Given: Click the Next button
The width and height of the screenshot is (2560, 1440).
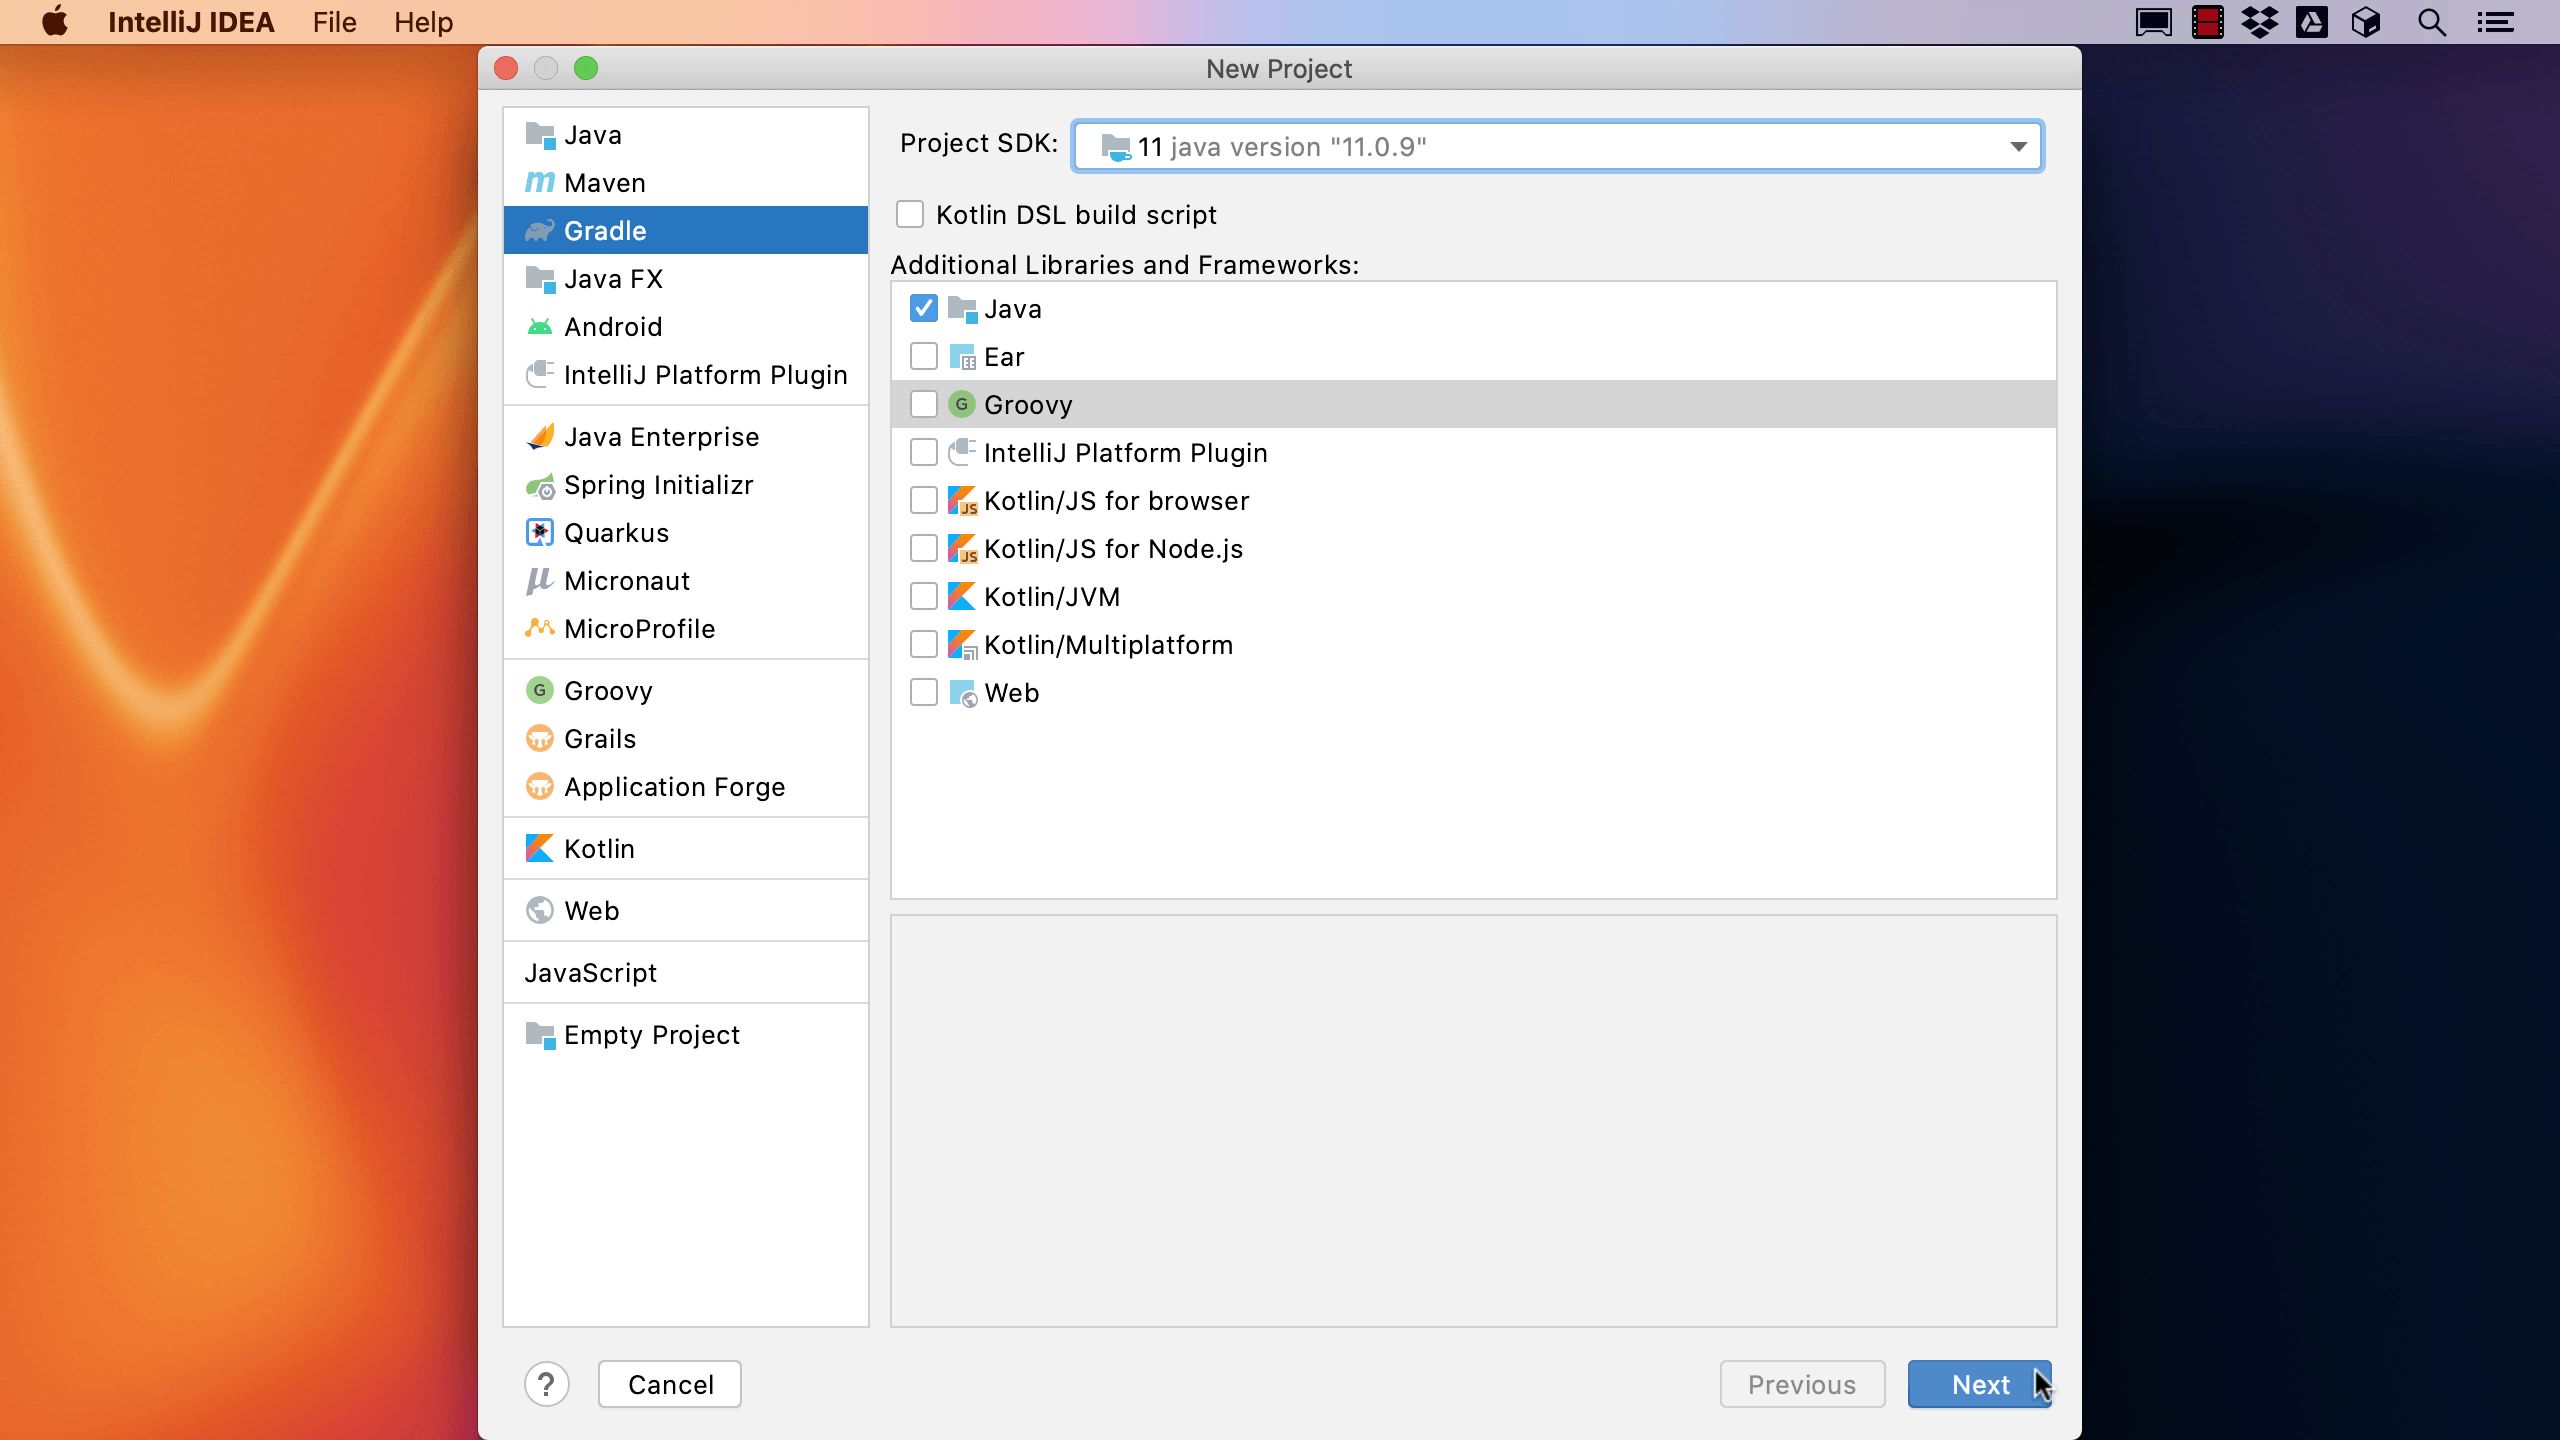Looking at the screenshot, I should click(1979, 1384).
